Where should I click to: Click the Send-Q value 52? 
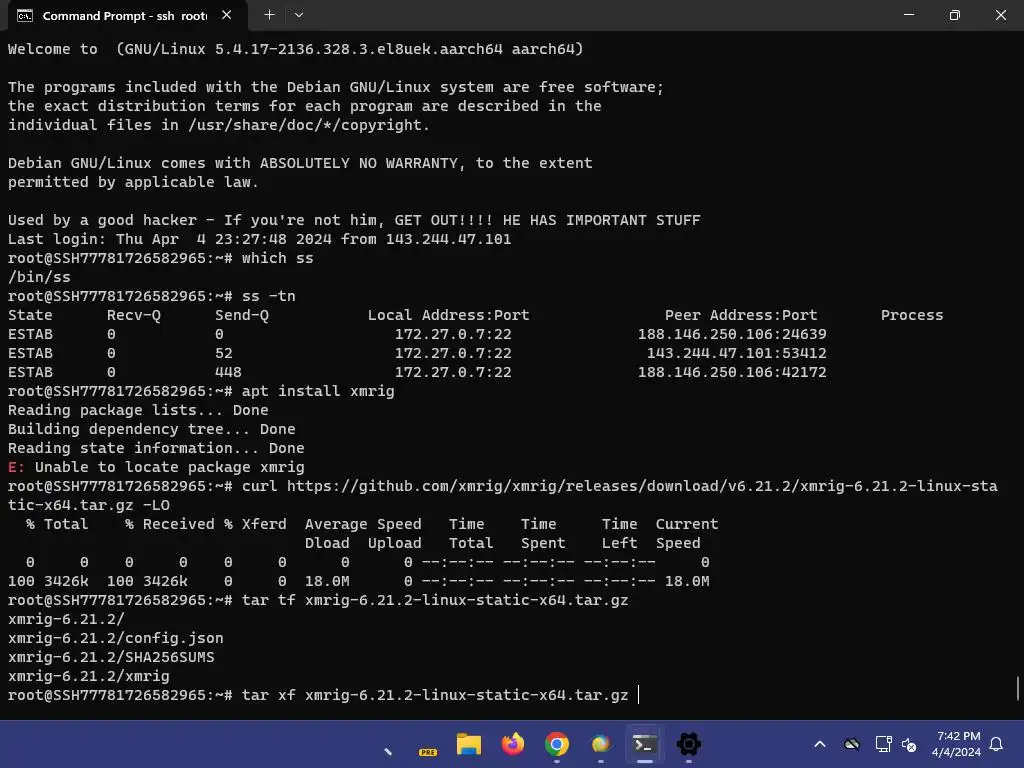coord(223,353)
